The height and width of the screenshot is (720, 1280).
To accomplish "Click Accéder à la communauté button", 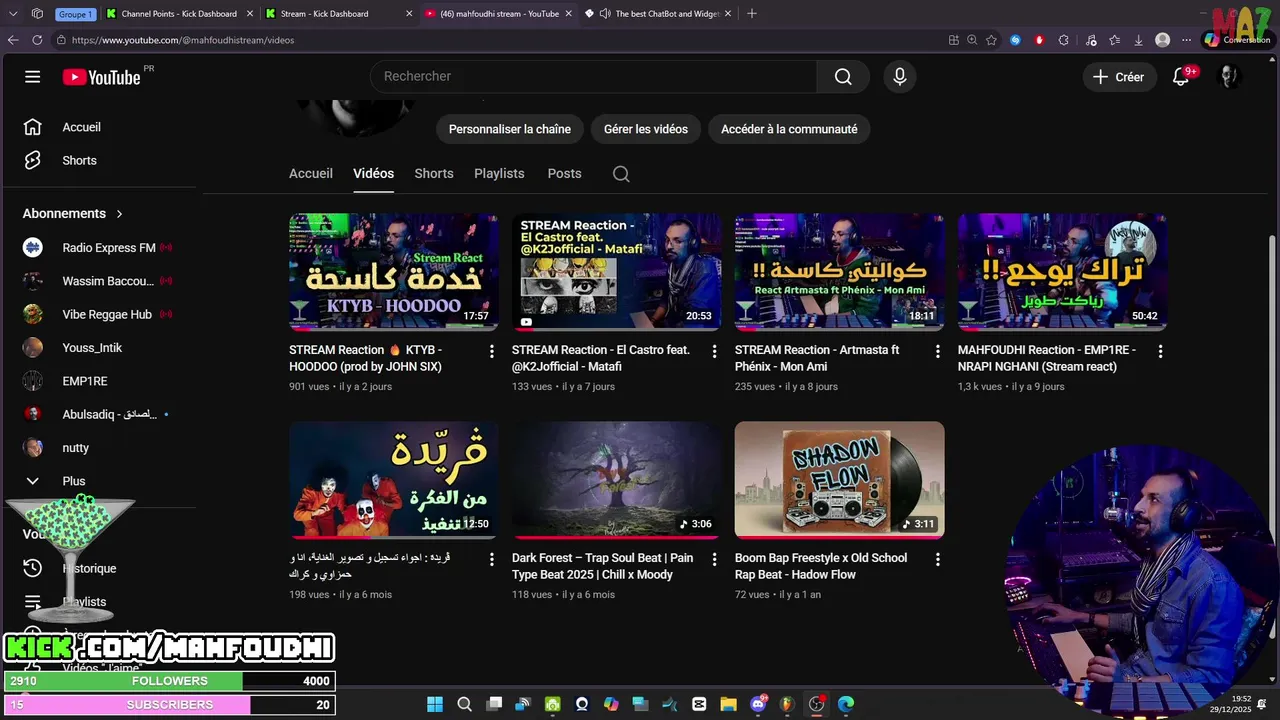I will click(x=789, y=129).
